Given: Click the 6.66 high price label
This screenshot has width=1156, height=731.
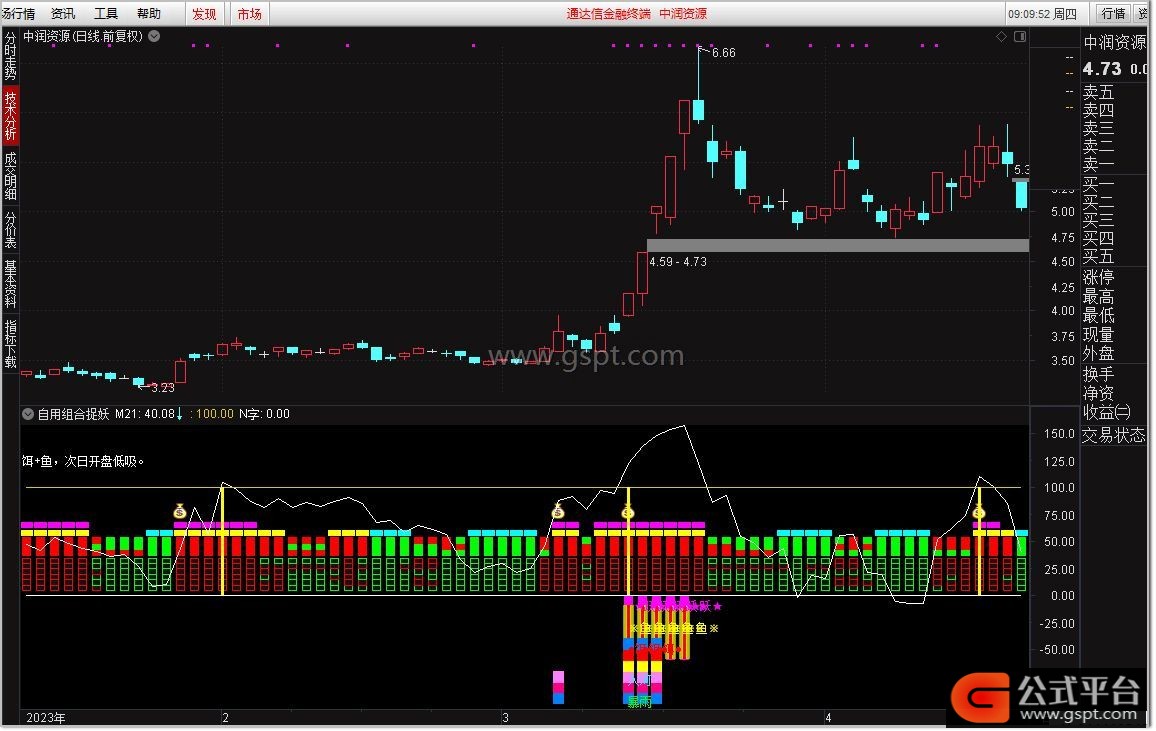Looking at the screenshot, I should pos(723,53).
